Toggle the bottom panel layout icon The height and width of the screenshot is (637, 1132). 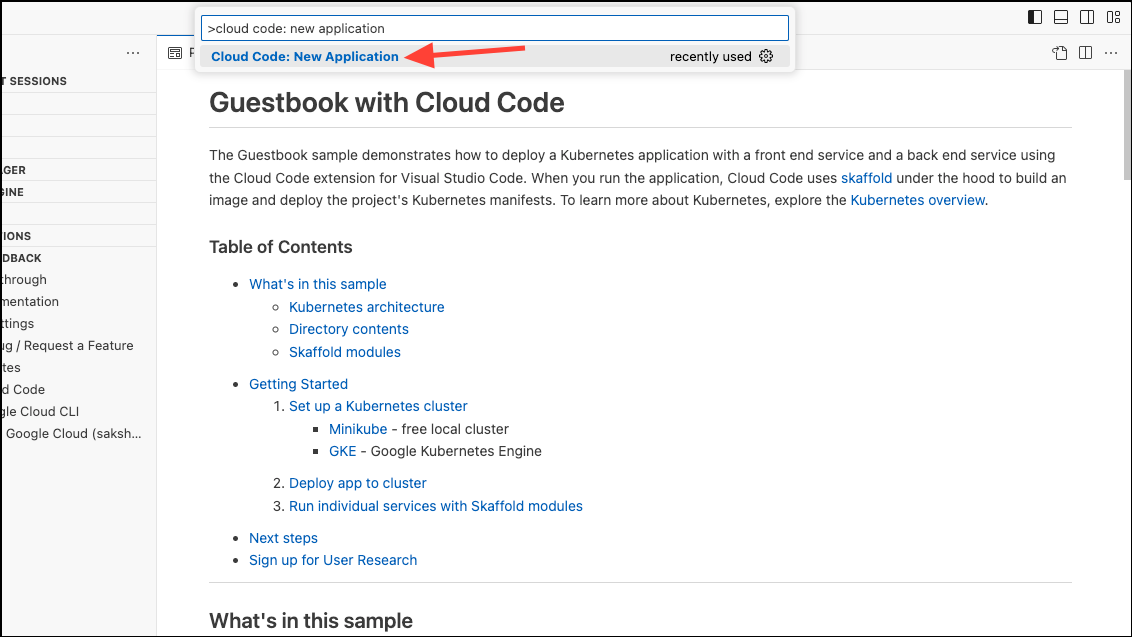[x=1061, y=17]
